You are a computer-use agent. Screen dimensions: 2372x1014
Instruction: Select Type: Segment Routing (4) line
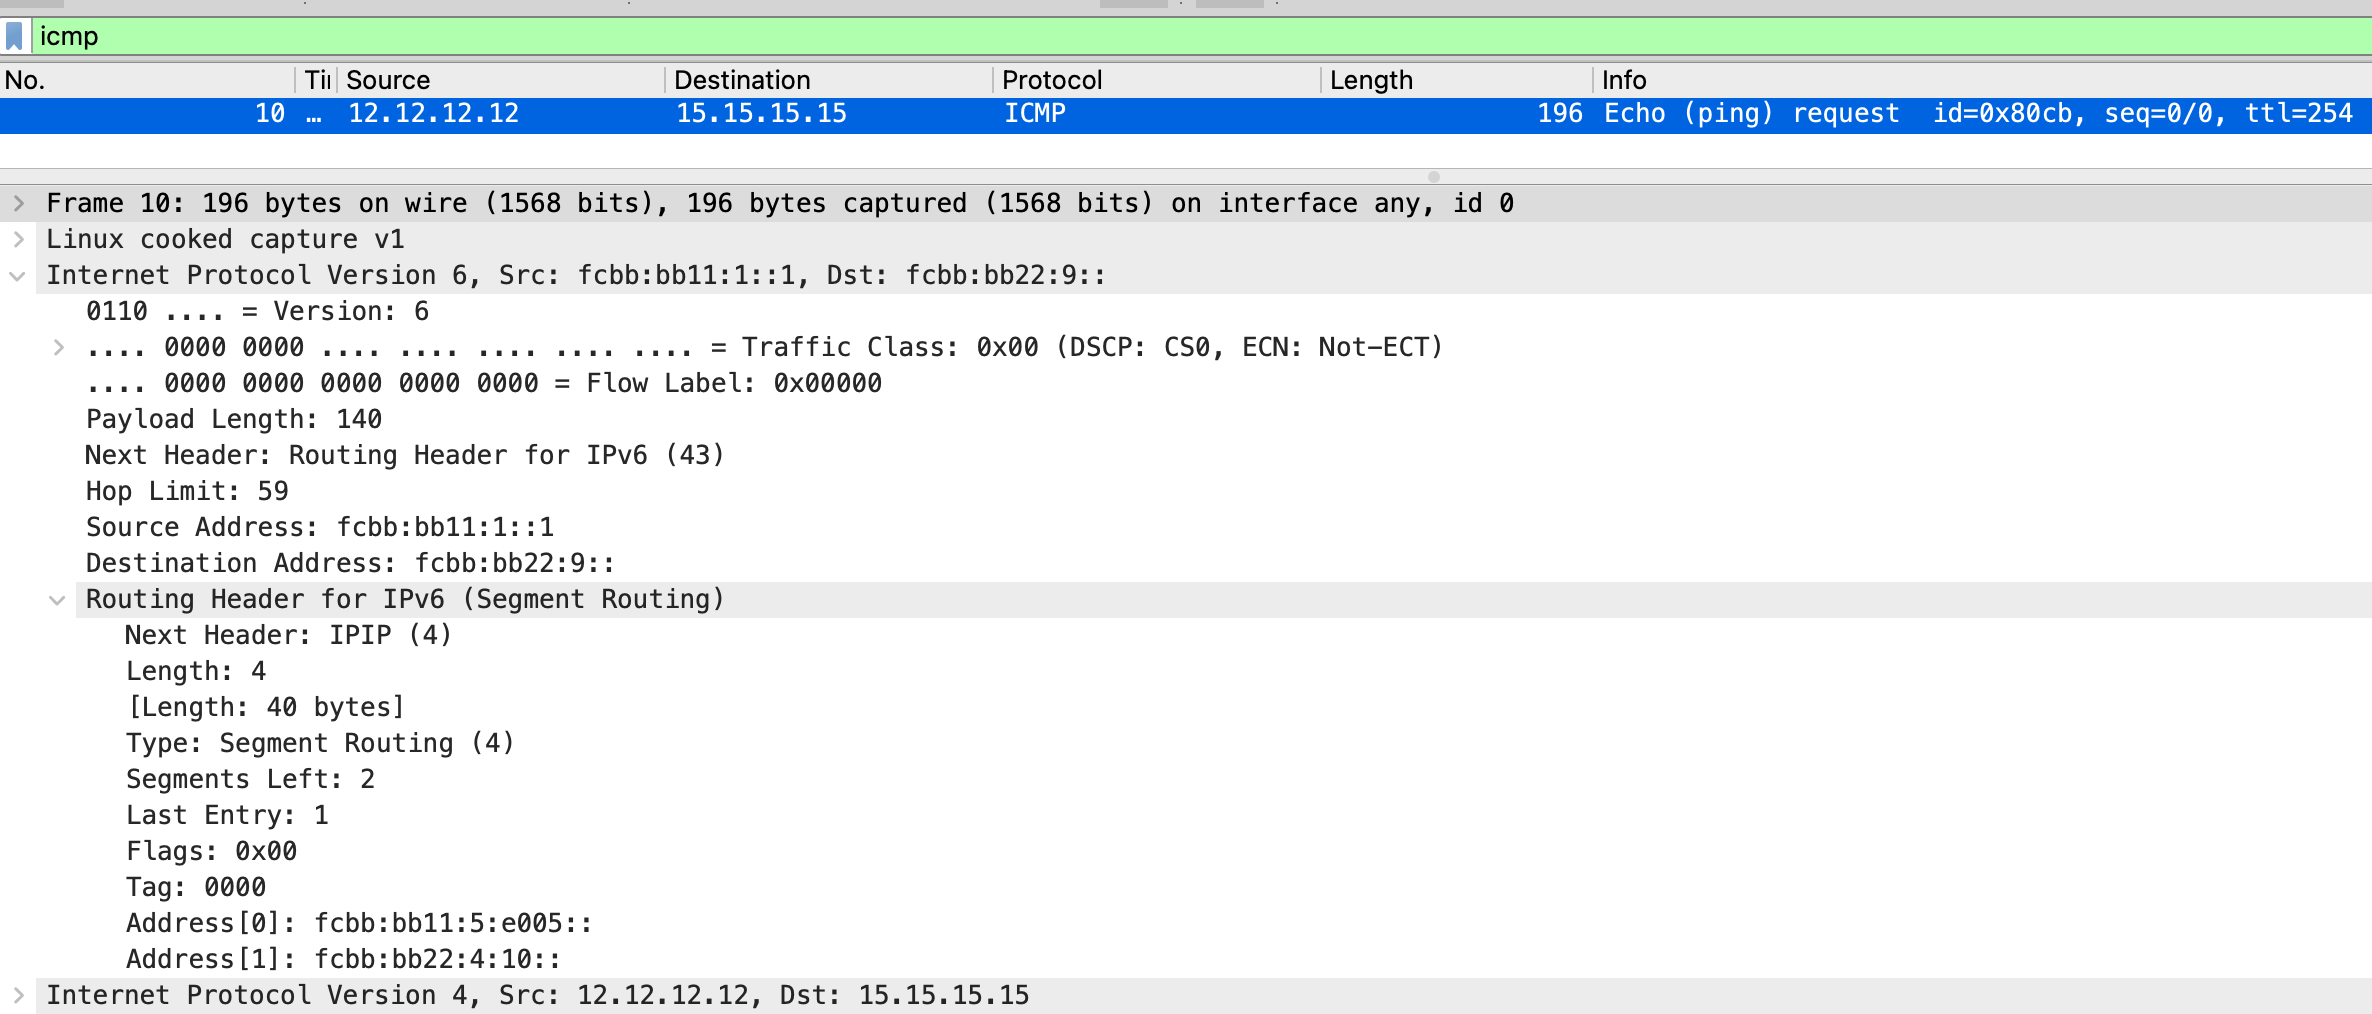point(320,744)
